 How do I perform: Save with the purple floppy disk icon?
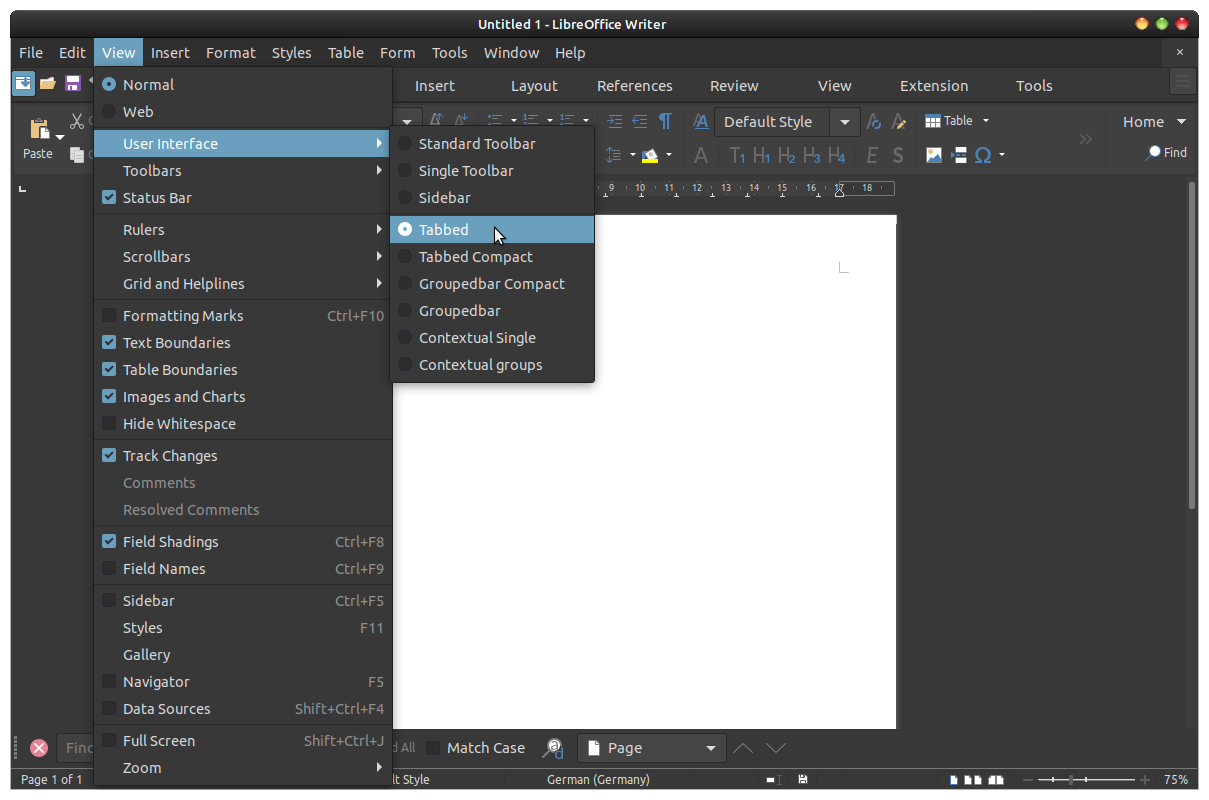pyautogui.click(x=73, y=83)
